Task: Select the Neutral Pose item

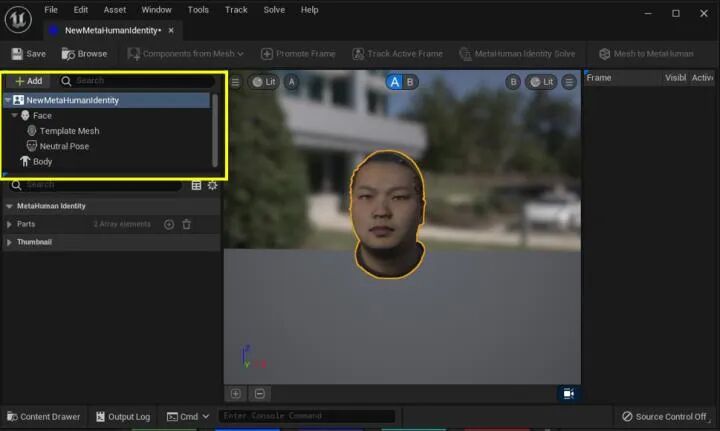Action: [58, 146]
